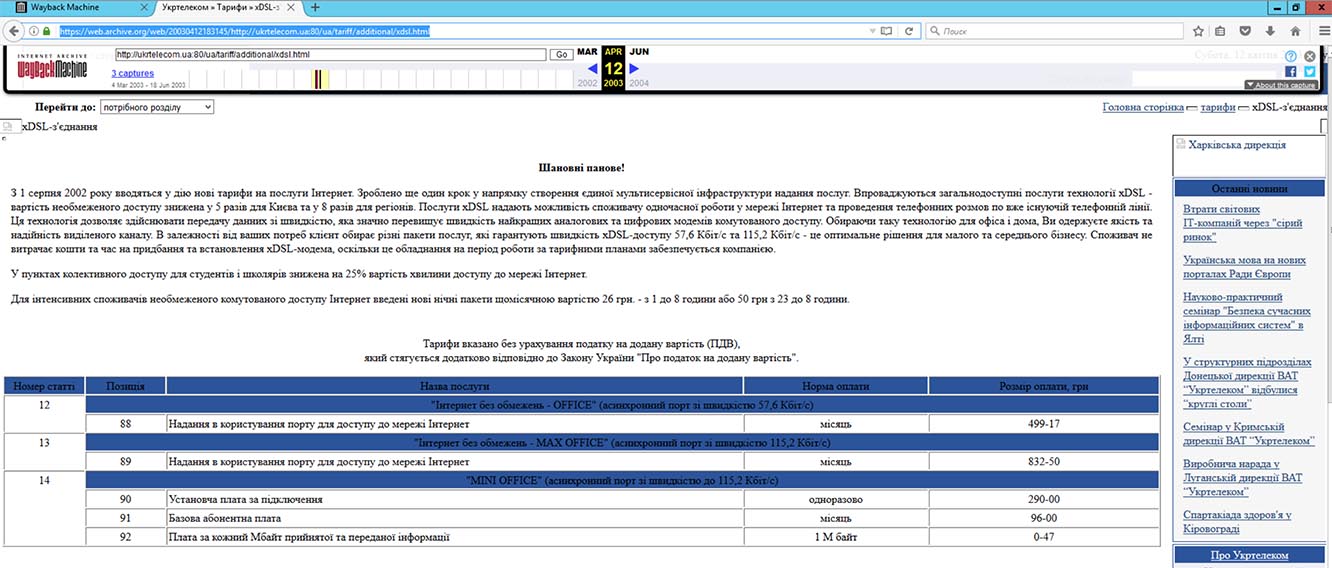Close the Wayback toolbar with X icon
This screenshot has height=568, width=1332.
point(1310,57)
